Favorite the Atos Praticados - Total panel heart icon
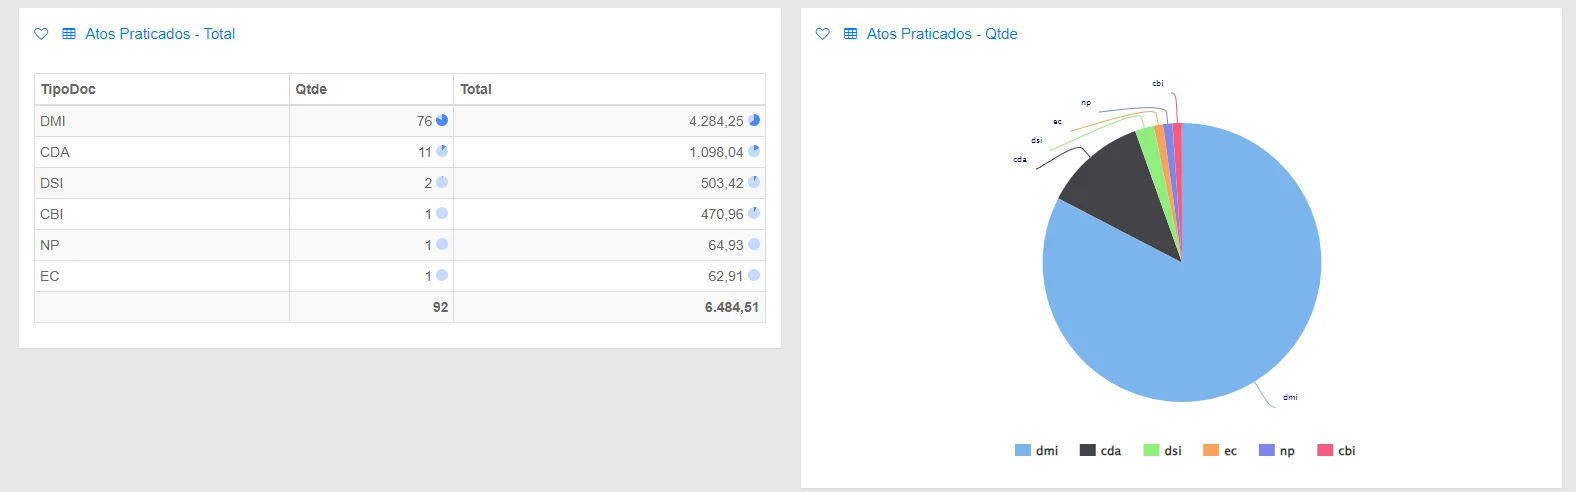 pos(41,34)
